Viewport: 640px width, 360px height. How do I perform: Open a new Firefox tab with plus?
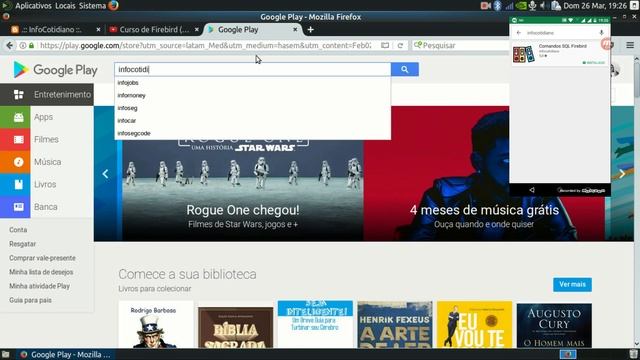(311, 29)
